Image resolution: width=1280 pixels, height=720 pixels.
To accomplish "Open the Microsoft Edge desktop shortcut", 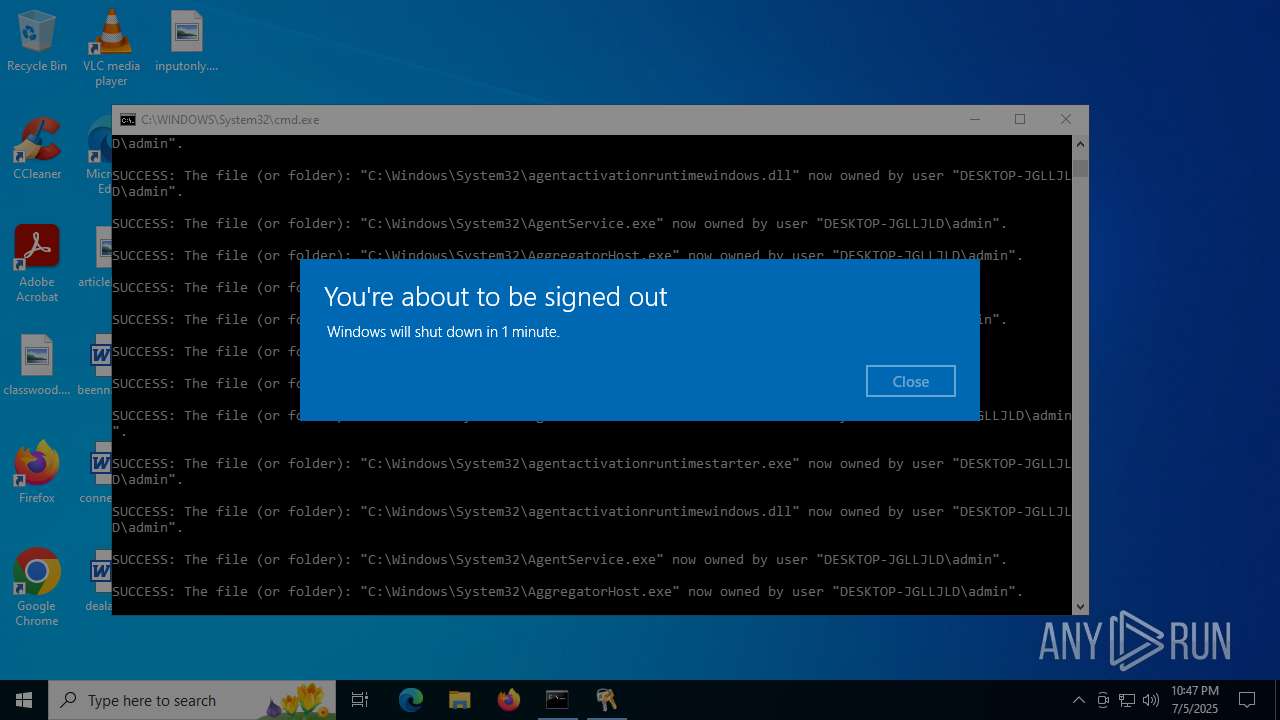I will pos(98,154).
